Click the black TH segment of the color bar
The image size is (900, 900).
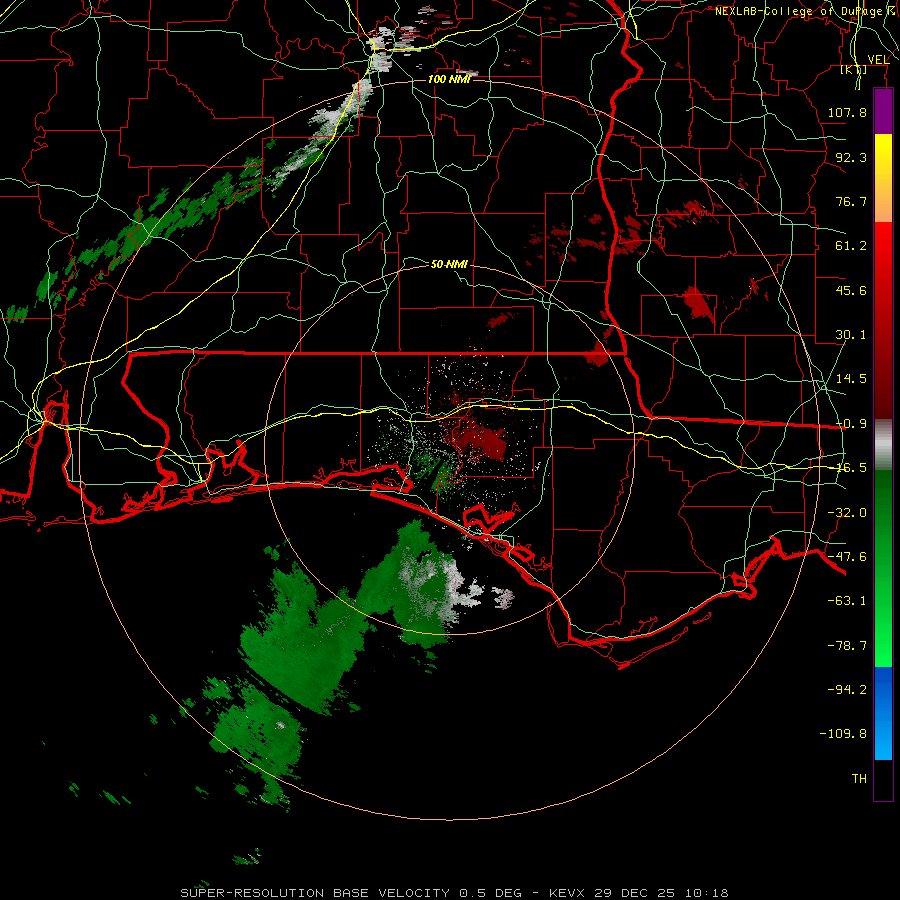tap(883, 779)
